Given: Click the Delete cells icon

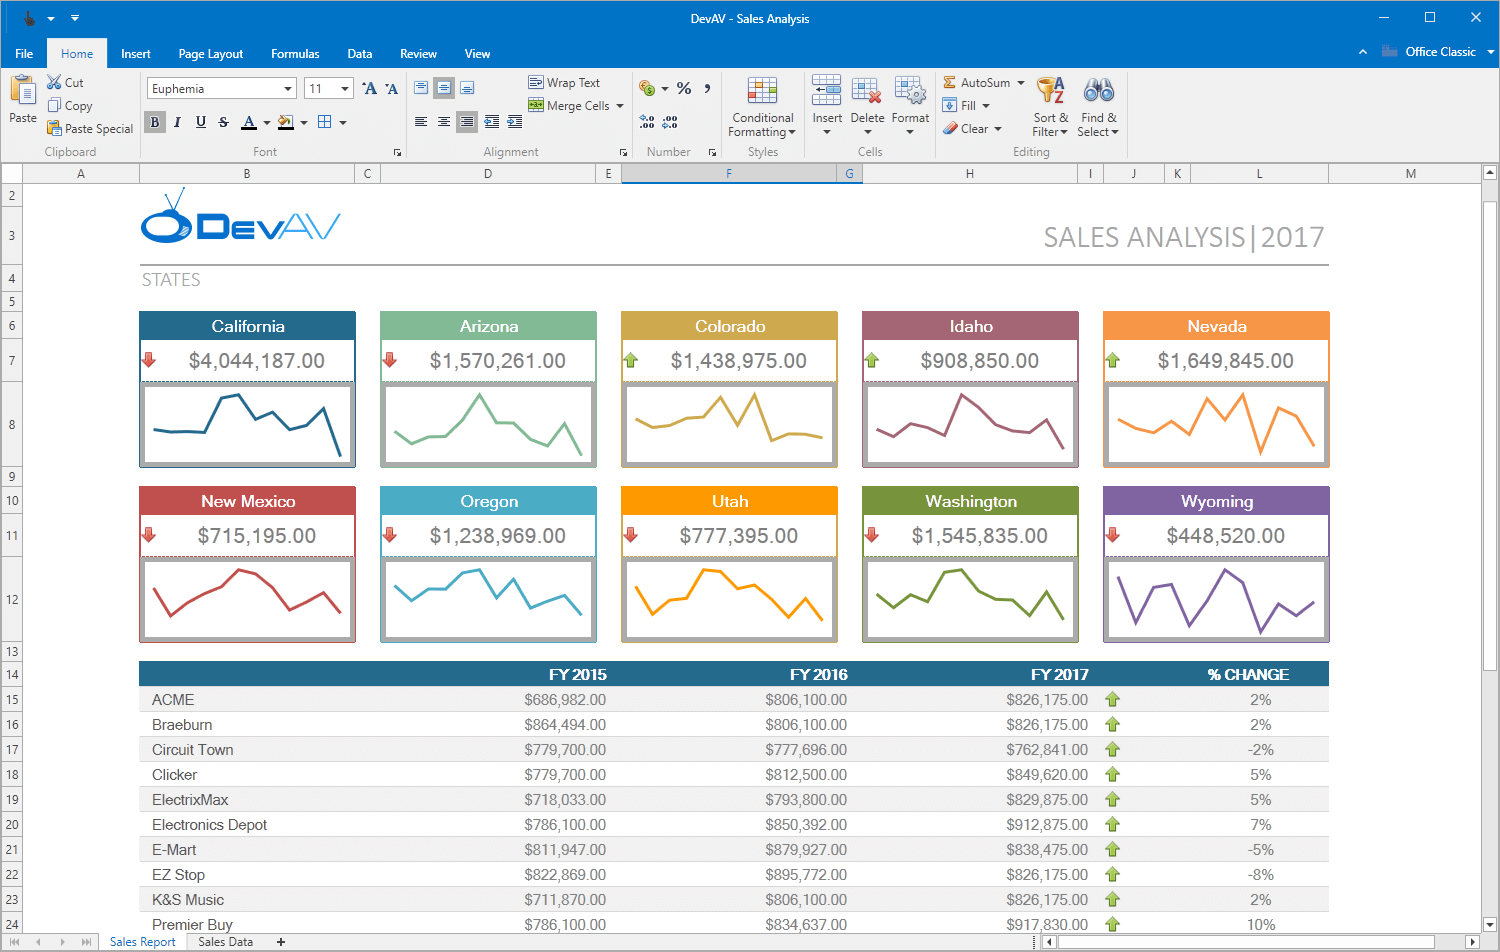Looking at the screenshot, I should click(866, 92).
